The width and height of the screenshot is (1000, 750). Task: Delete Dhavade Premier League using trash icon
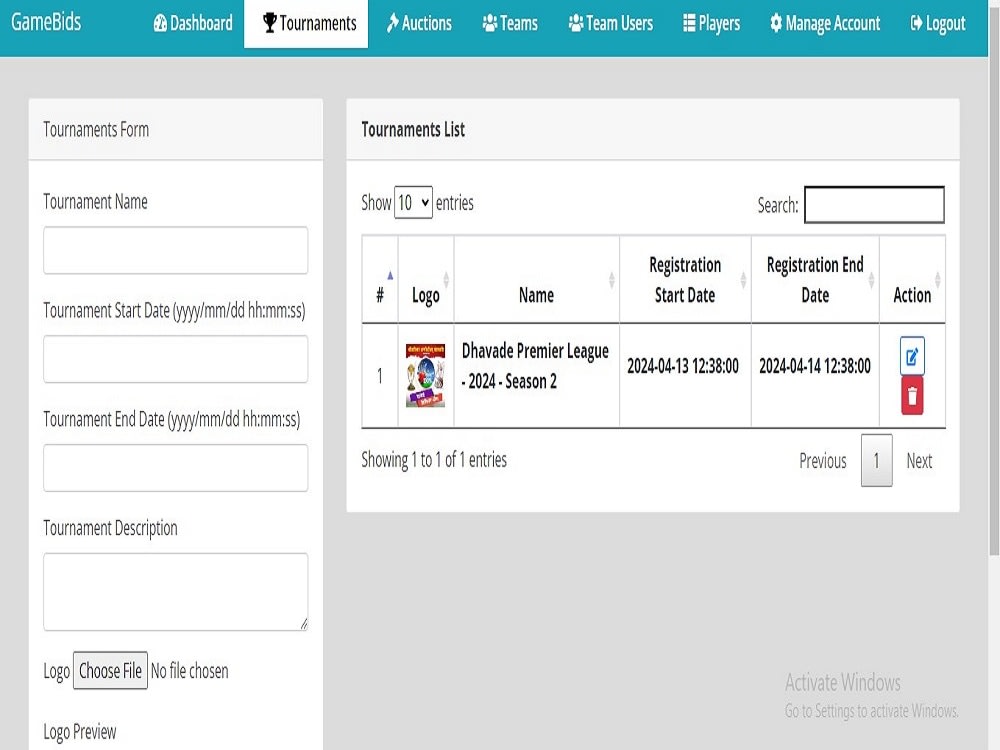tap(912, 396)
